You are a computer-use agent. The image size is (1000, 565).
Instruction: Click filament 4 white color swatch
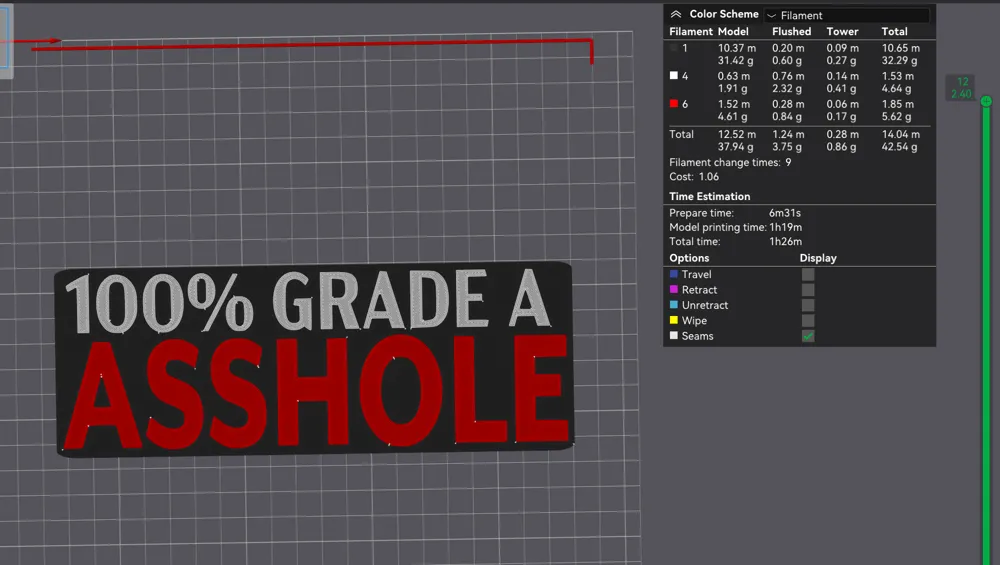[x=673, y=75]
